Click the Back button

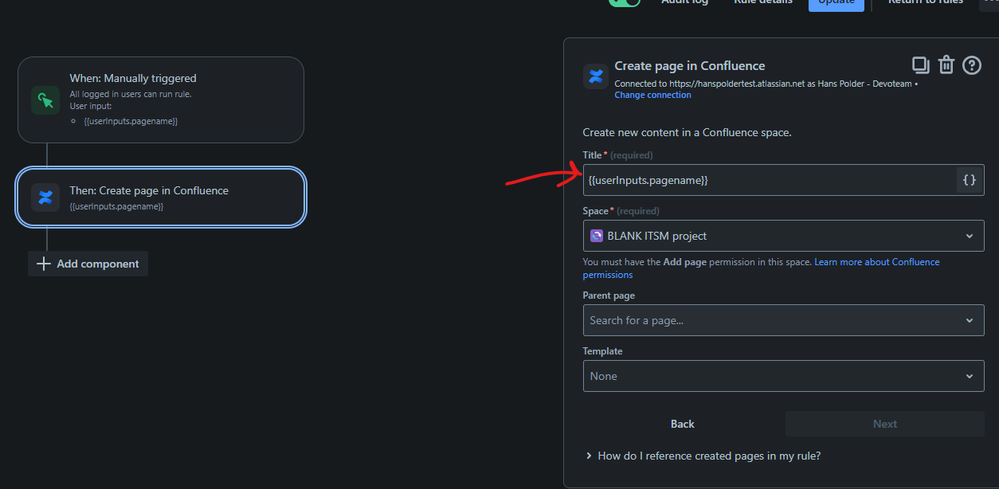[682, 424]
